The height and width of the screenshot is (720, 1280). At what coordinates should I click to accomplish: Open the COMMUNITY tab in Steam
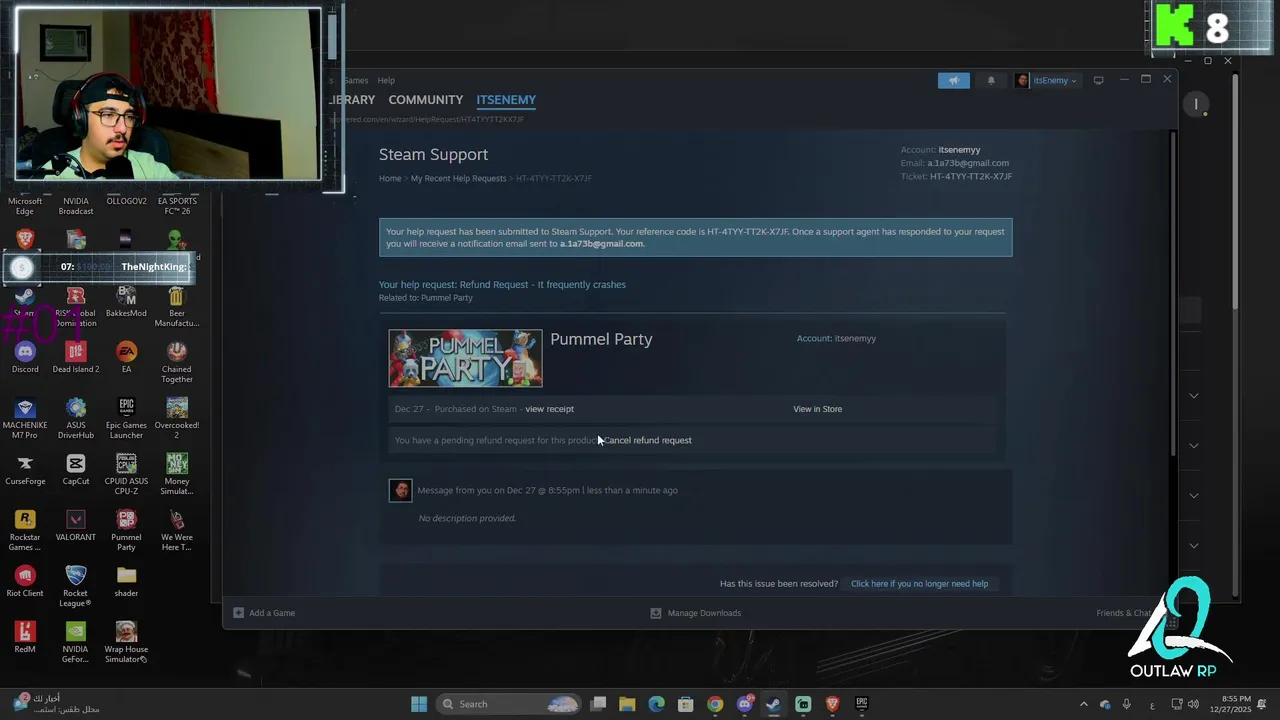click(426, 100)
